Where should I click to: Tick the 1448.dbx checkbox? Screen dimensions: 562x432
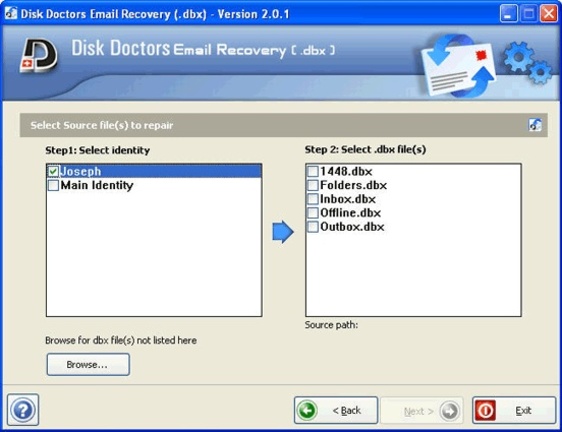[x=313, y=171]
